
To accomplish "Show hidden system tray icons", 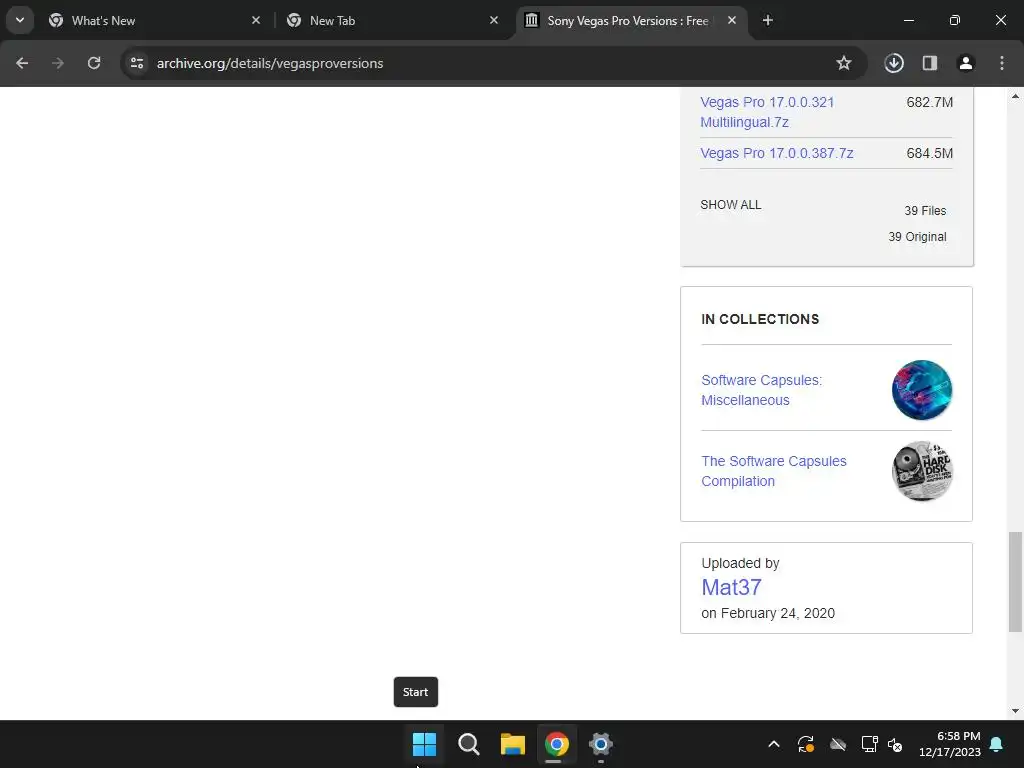I will [774, 744].
